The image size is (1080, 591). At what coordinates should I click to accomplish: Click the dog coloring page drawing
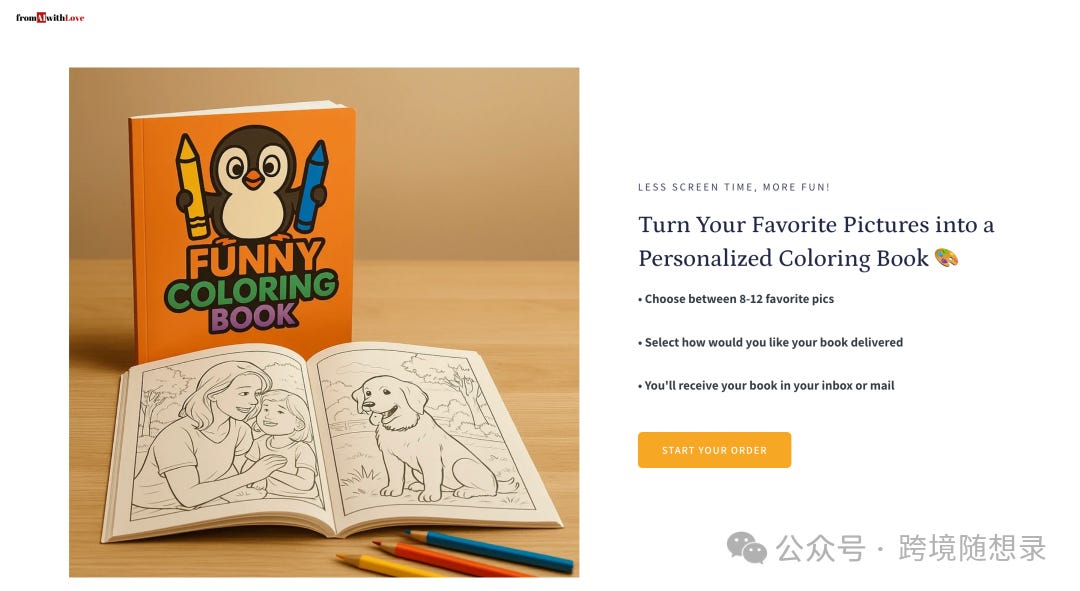click(424, 434)
